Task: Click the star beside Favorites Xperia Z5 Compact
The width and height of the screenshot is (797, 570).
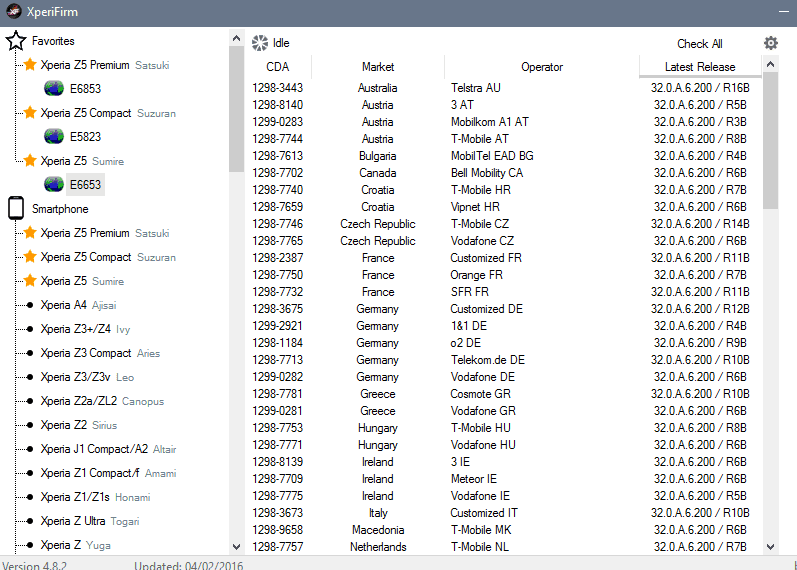Action: point(30,112)
